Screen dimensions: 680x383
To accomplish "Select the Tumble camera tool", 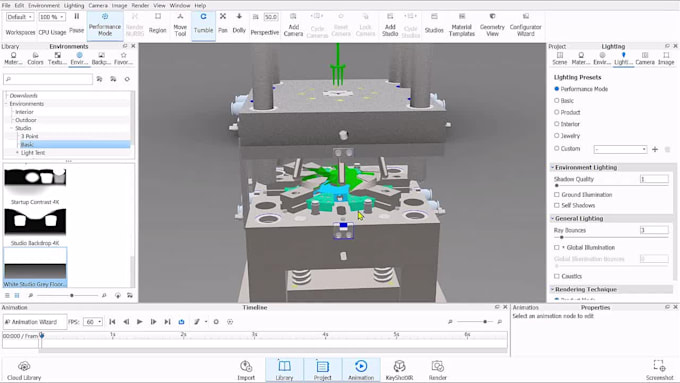I will point(203,24).
